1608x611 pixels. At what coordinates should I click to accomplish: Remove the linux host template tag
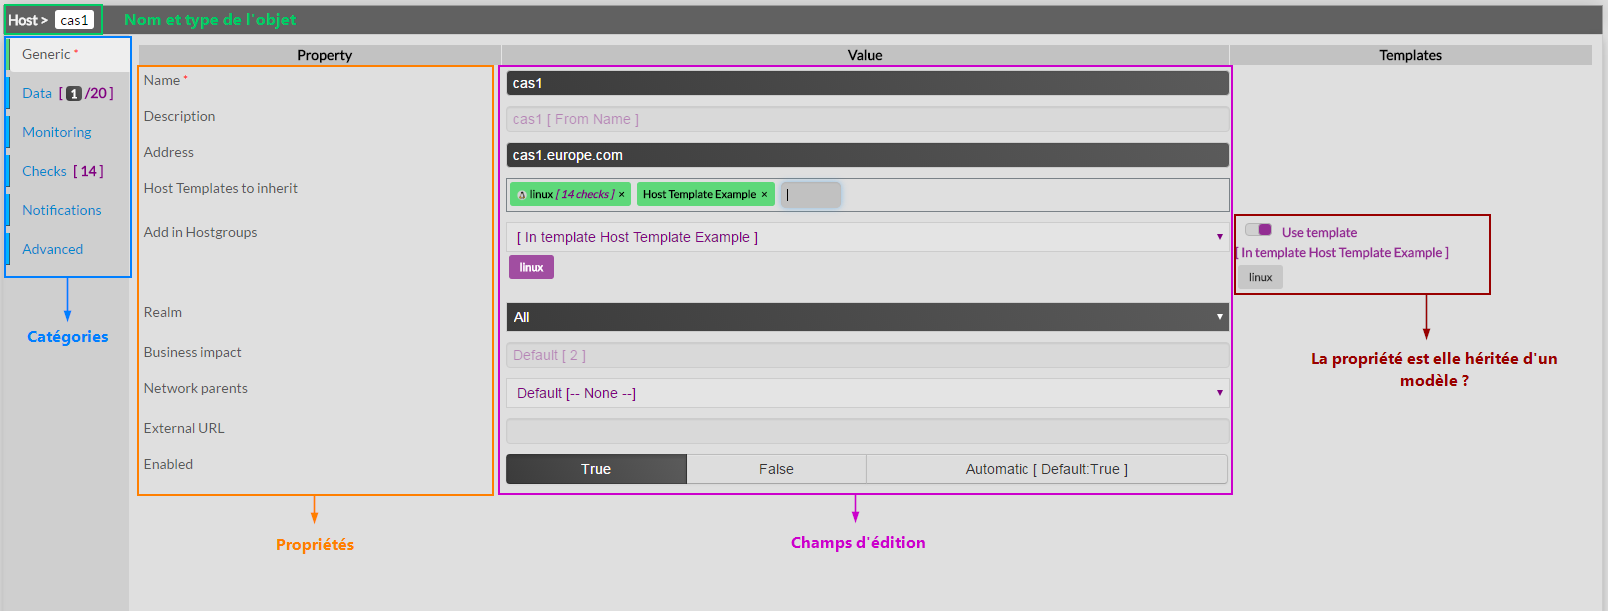[x=621, y=195]
